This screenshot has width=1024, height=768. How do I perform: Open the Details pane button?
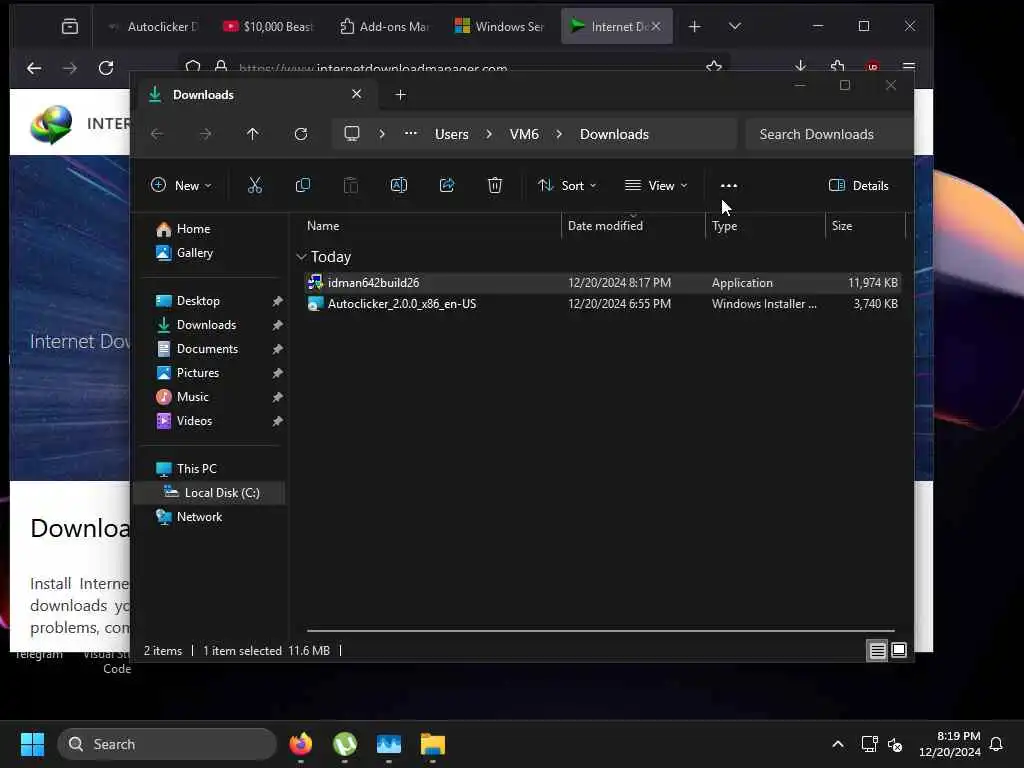point(858,185)
